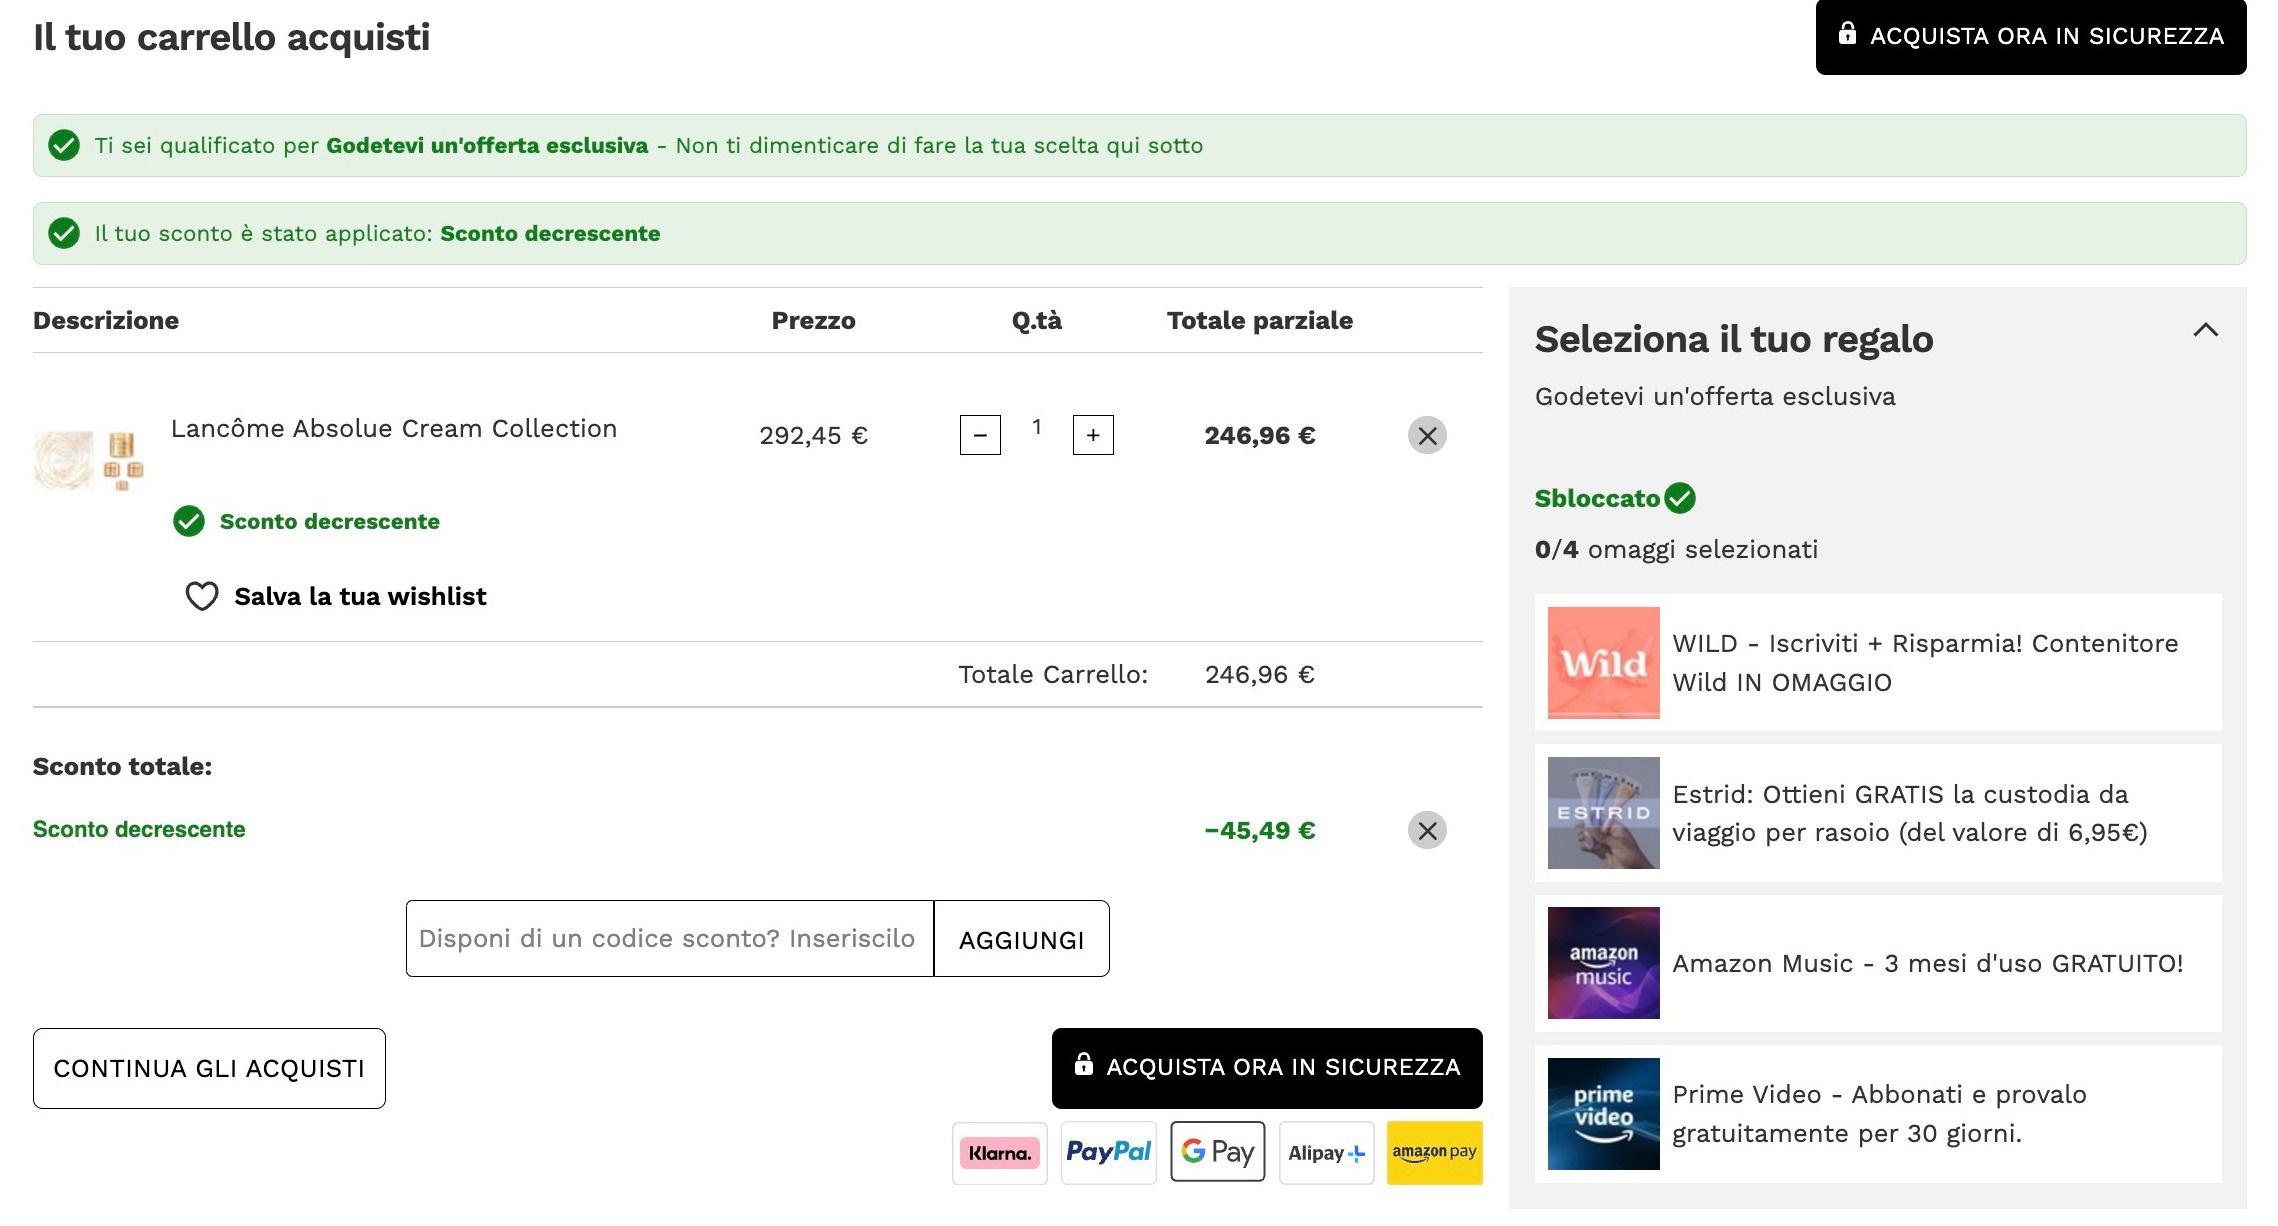Click Sconto decrescente in the discount applied banner
Image resolution: width=2278 pixels, height=1226 pixels.
point(550,233)
